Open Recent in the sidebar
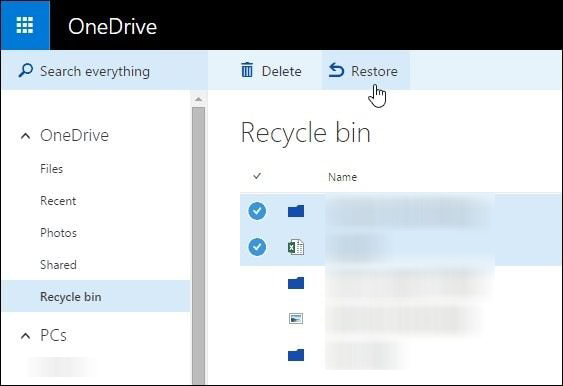 tap(58, 201)
